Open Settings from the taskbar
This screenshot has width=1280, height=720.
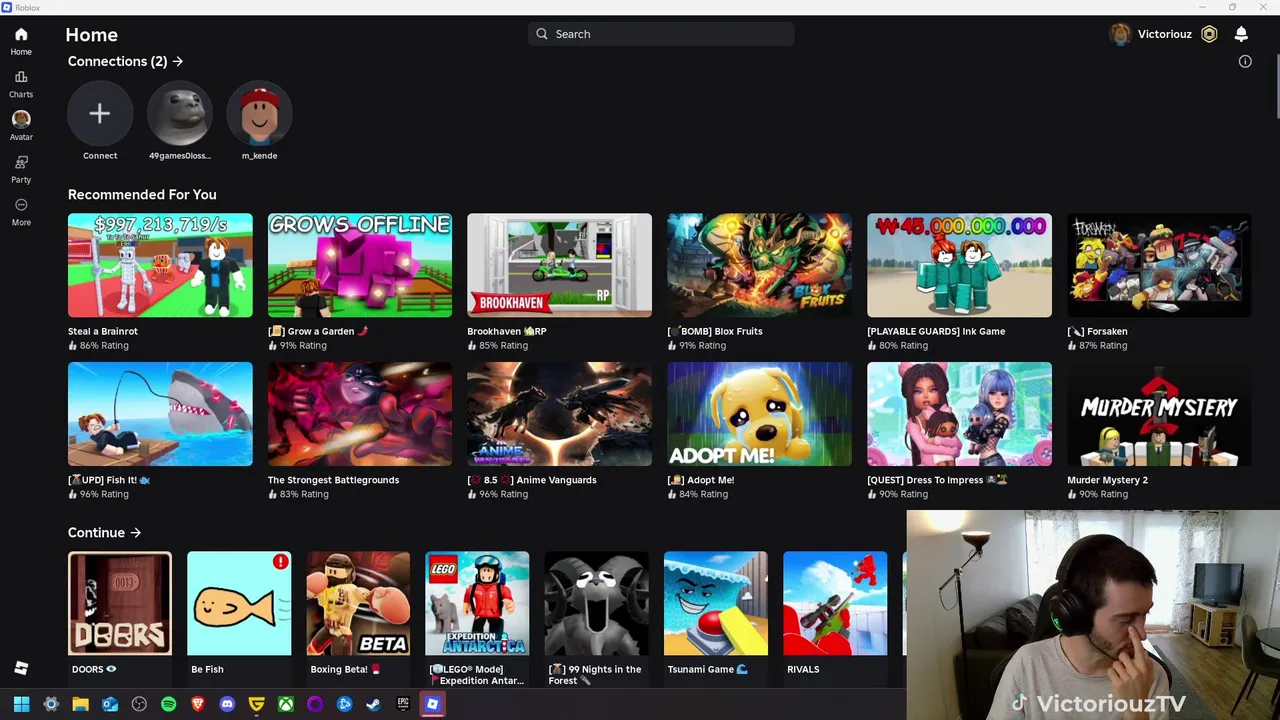pyautogui.click(x=51, y=704)
